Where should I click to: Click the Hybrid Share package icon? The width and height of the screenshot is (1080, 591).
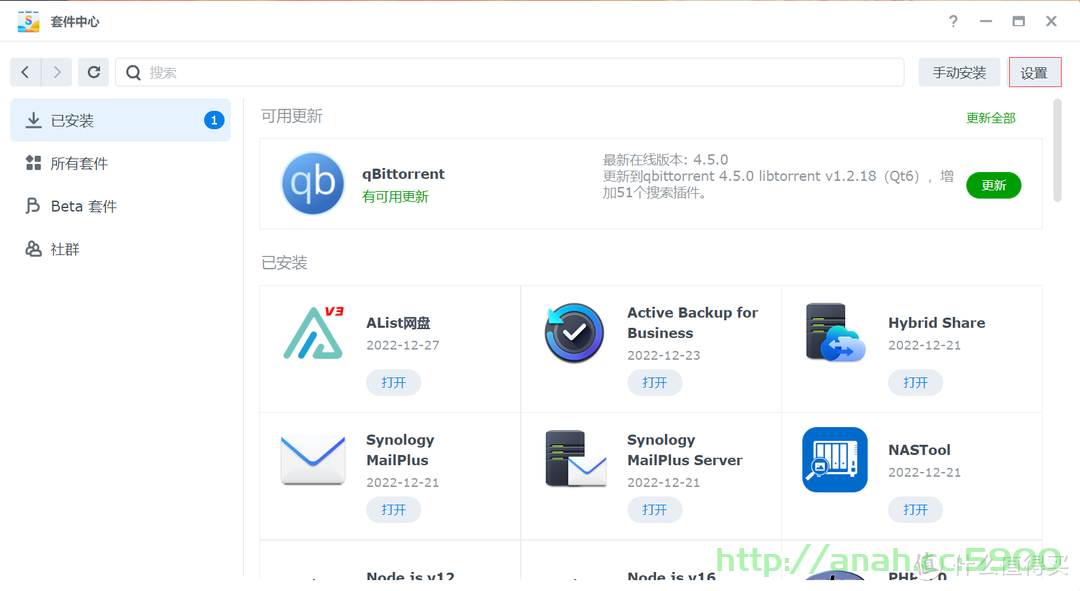[x=835, y=333]
